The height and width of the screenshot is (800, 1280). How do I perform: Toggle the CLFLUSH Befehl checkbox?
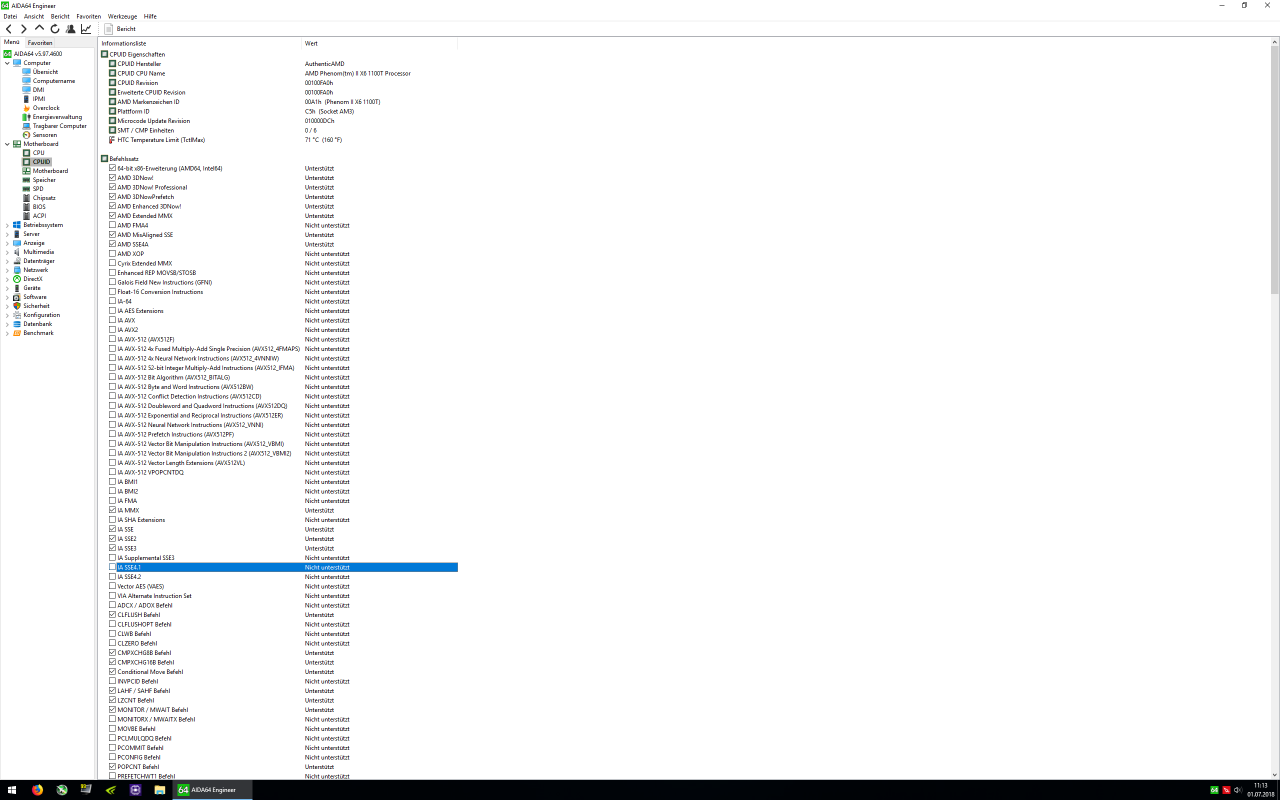pyautogui.click(x=112, y=615)
